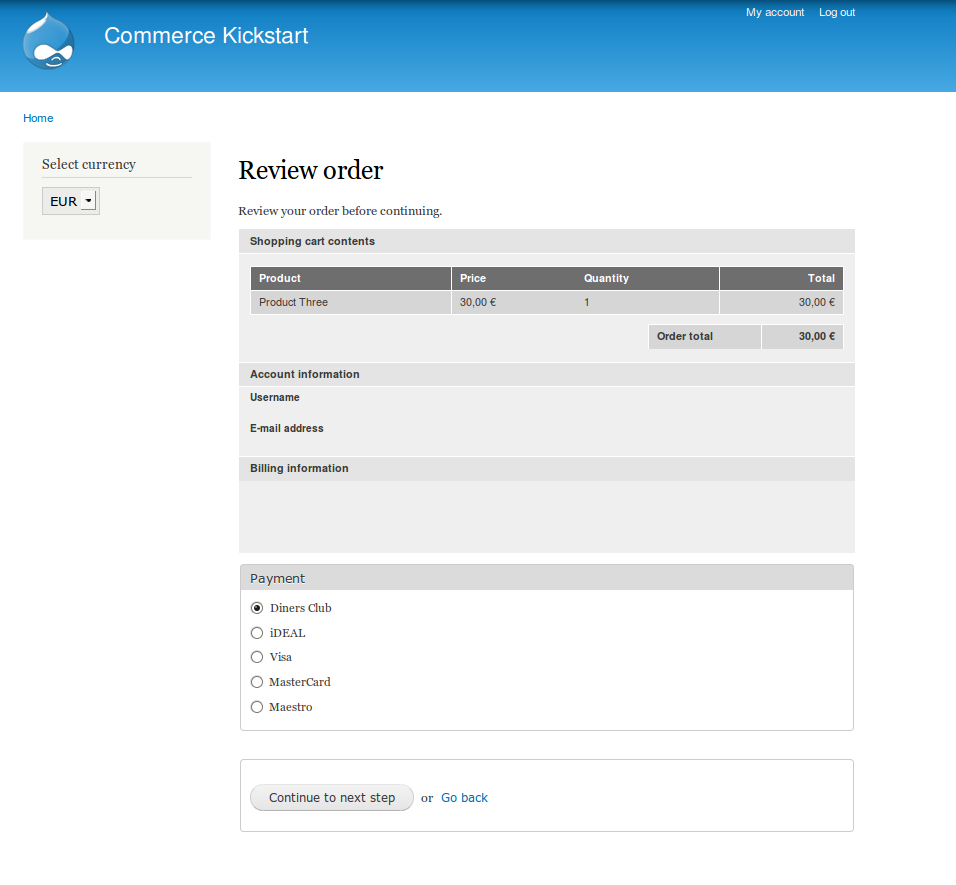Click the E-mail address label
The image size is (956, 885).
tap(287, 428)
